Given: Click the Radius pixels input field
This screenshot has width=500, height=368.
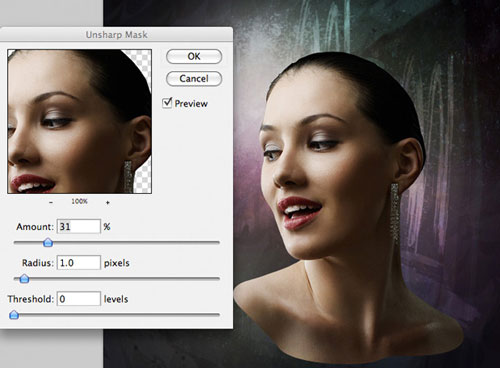Looking at the screenshot, I should [x=79, y=263].
